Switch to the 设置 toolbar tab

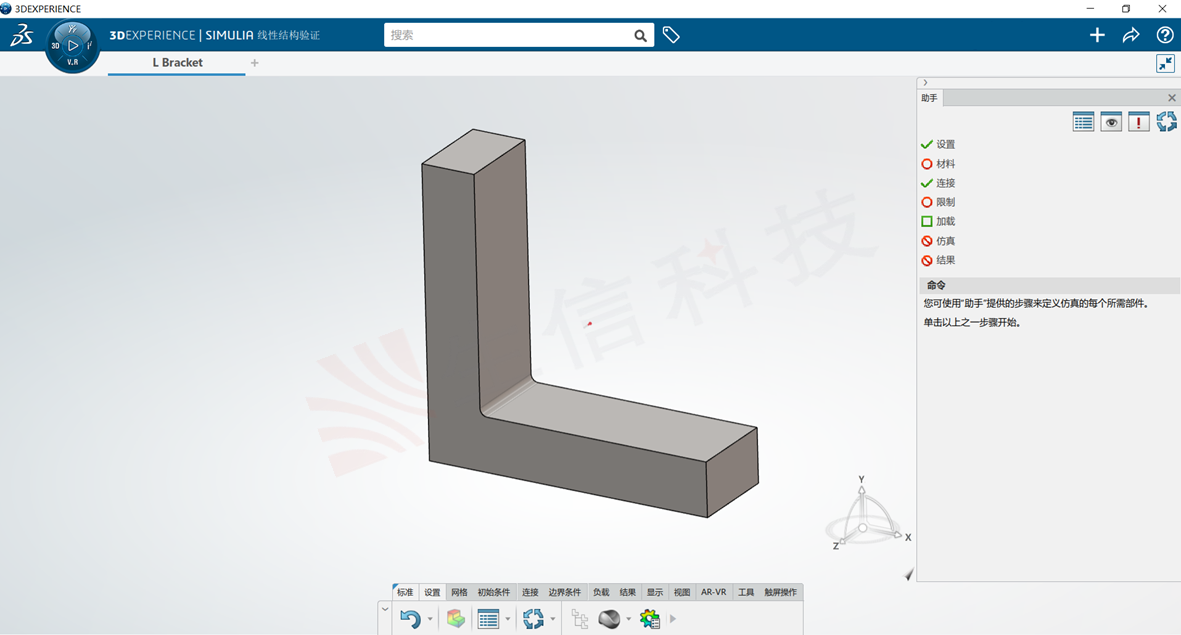tap(432, 592)
